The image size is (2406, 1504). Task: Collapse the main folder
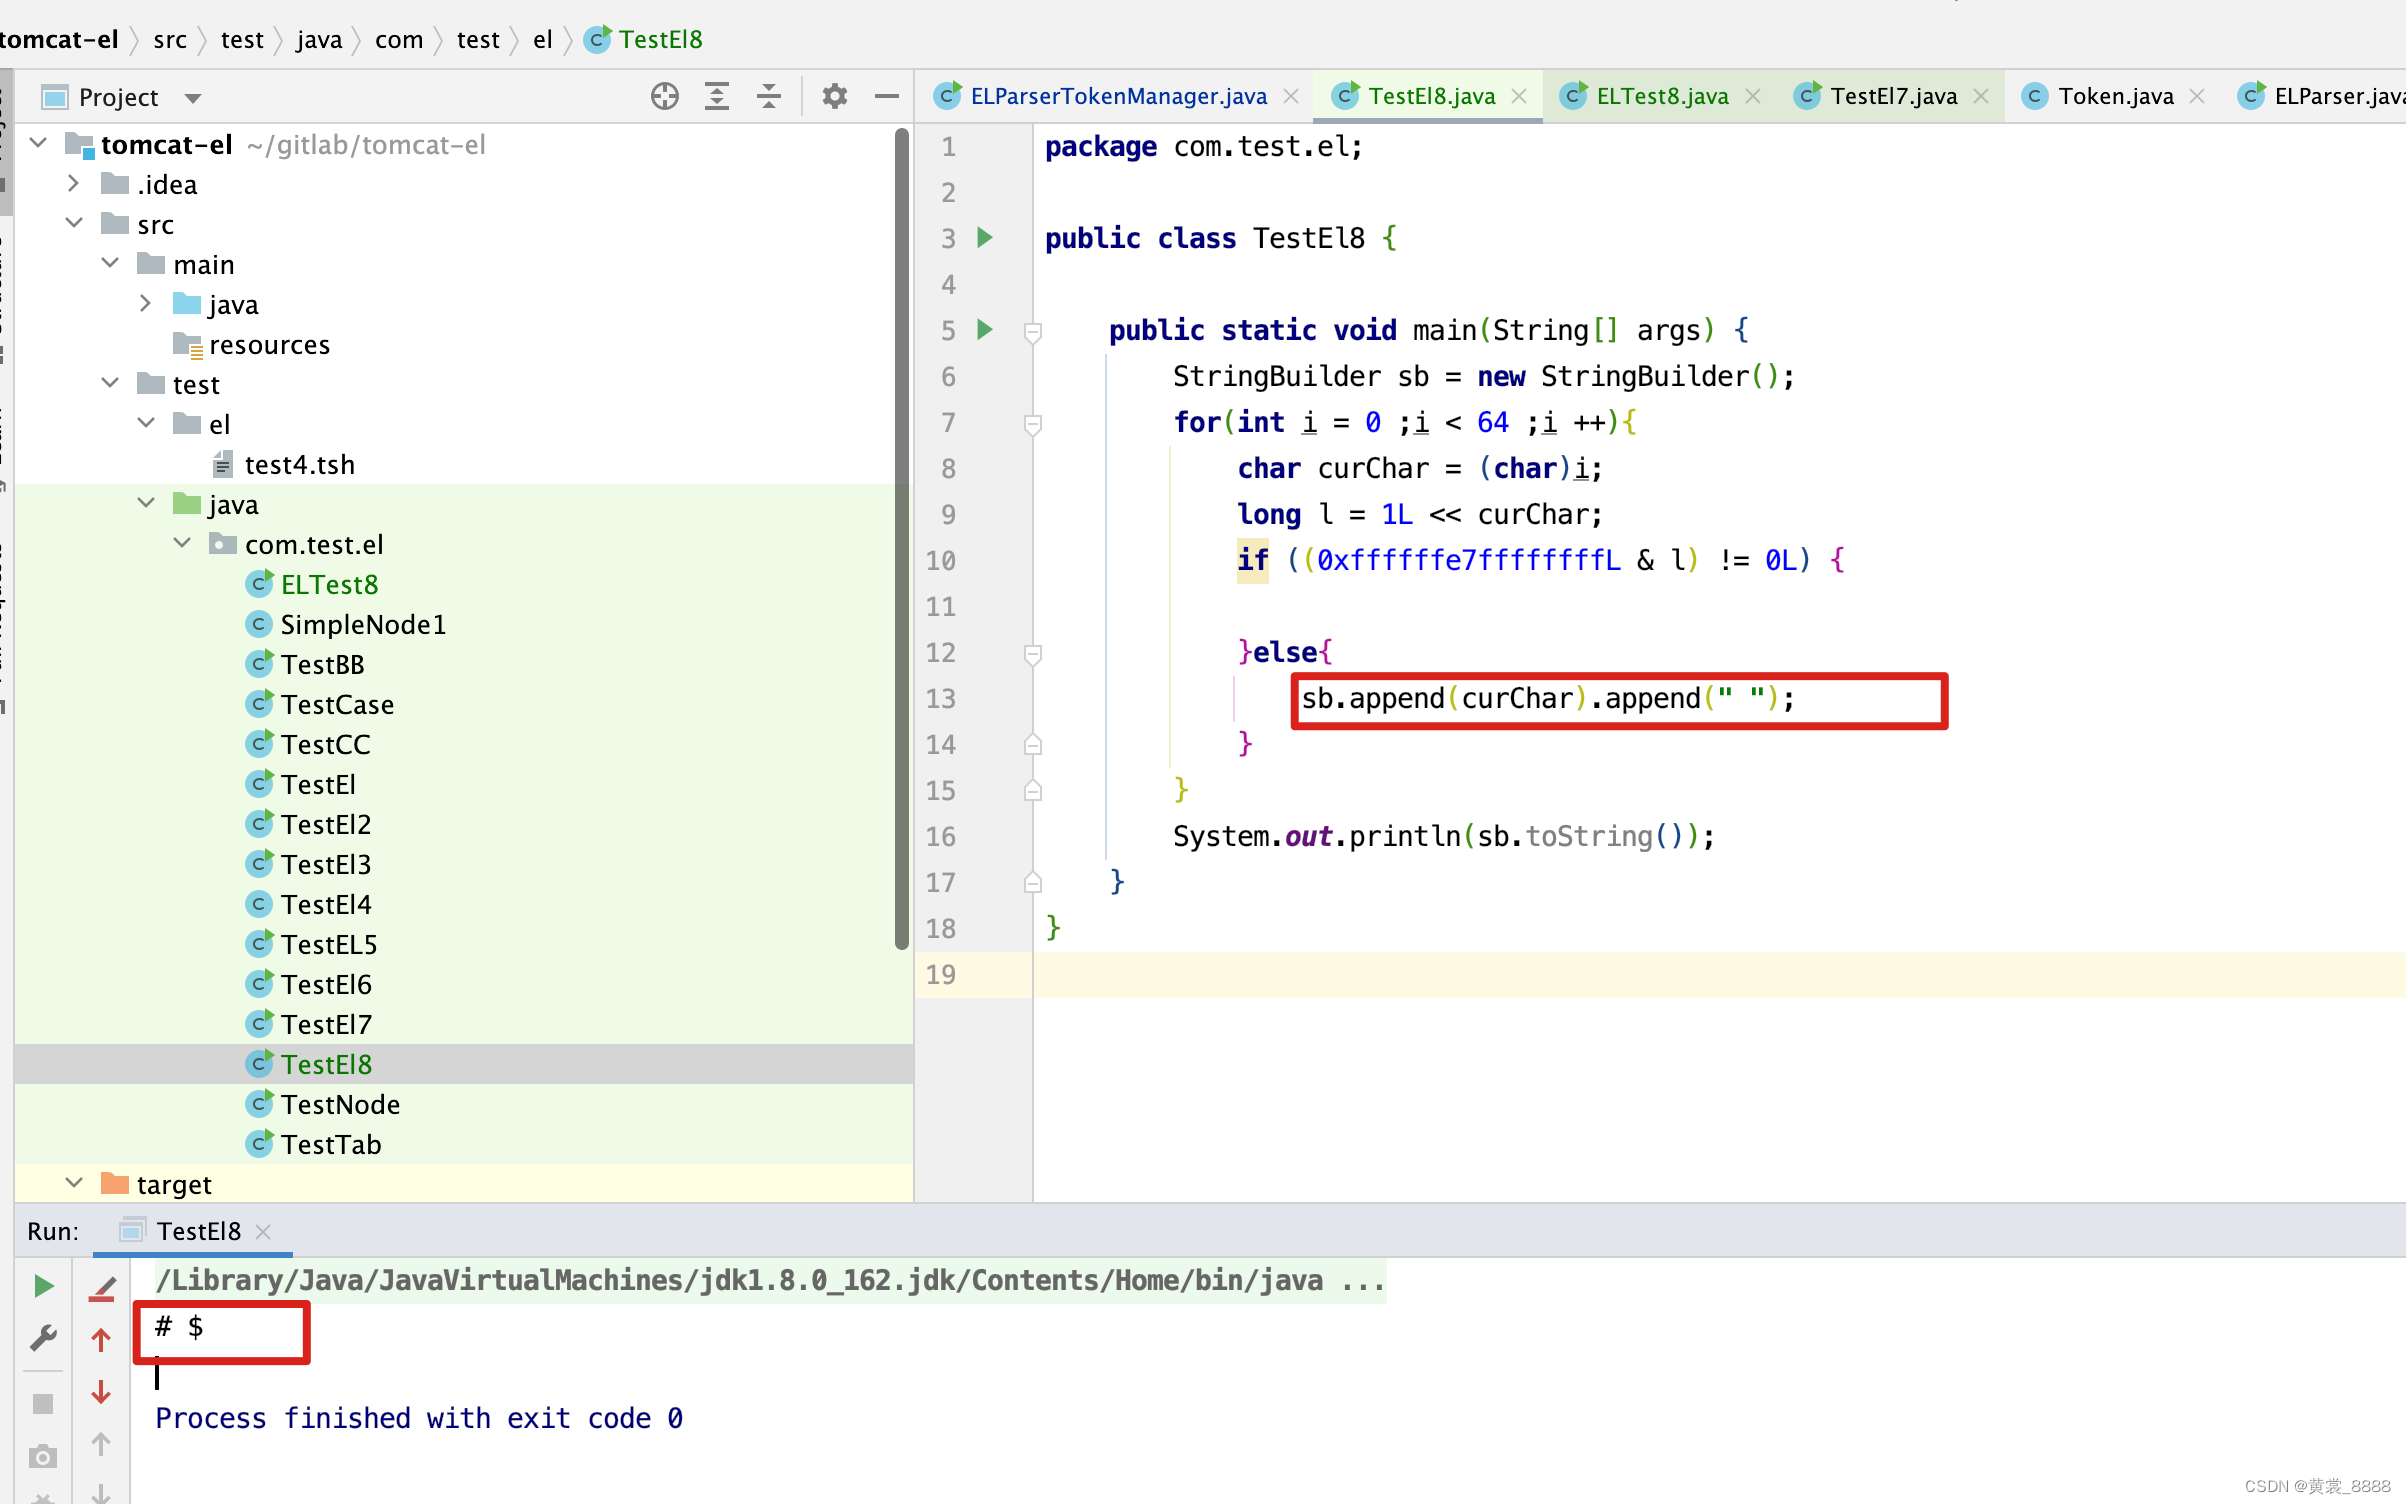(110, 263)
